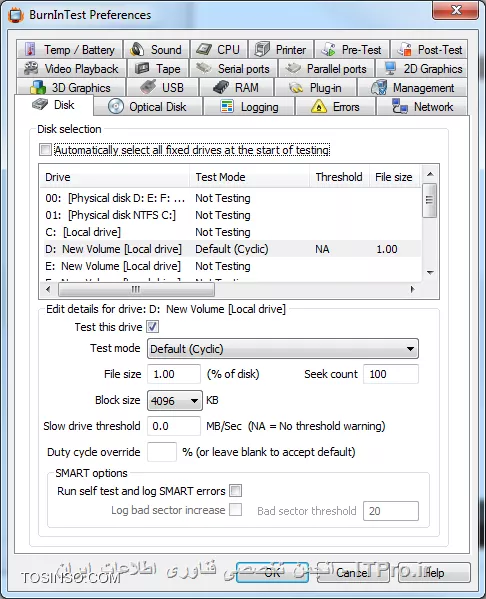
Task: Click the Threshold column header
Action: pyautogui.click(x=339, y=177)
